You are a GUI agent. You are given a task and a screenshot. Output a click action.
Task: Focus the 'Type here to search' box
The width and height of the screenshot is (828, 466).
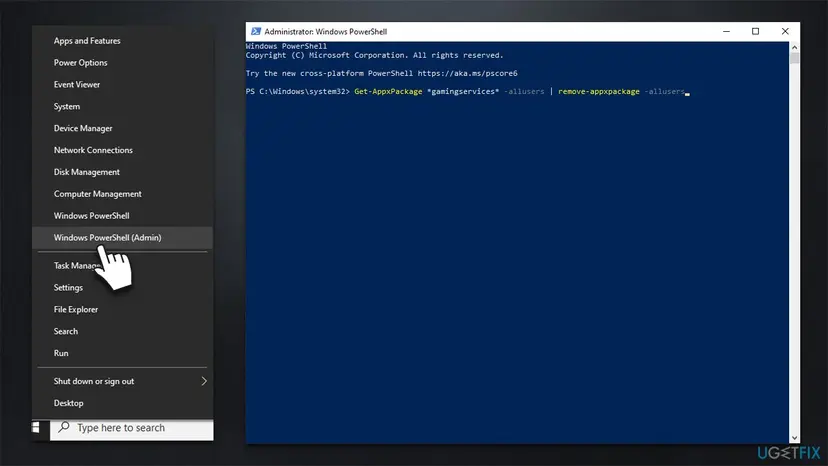coord(132,430)
